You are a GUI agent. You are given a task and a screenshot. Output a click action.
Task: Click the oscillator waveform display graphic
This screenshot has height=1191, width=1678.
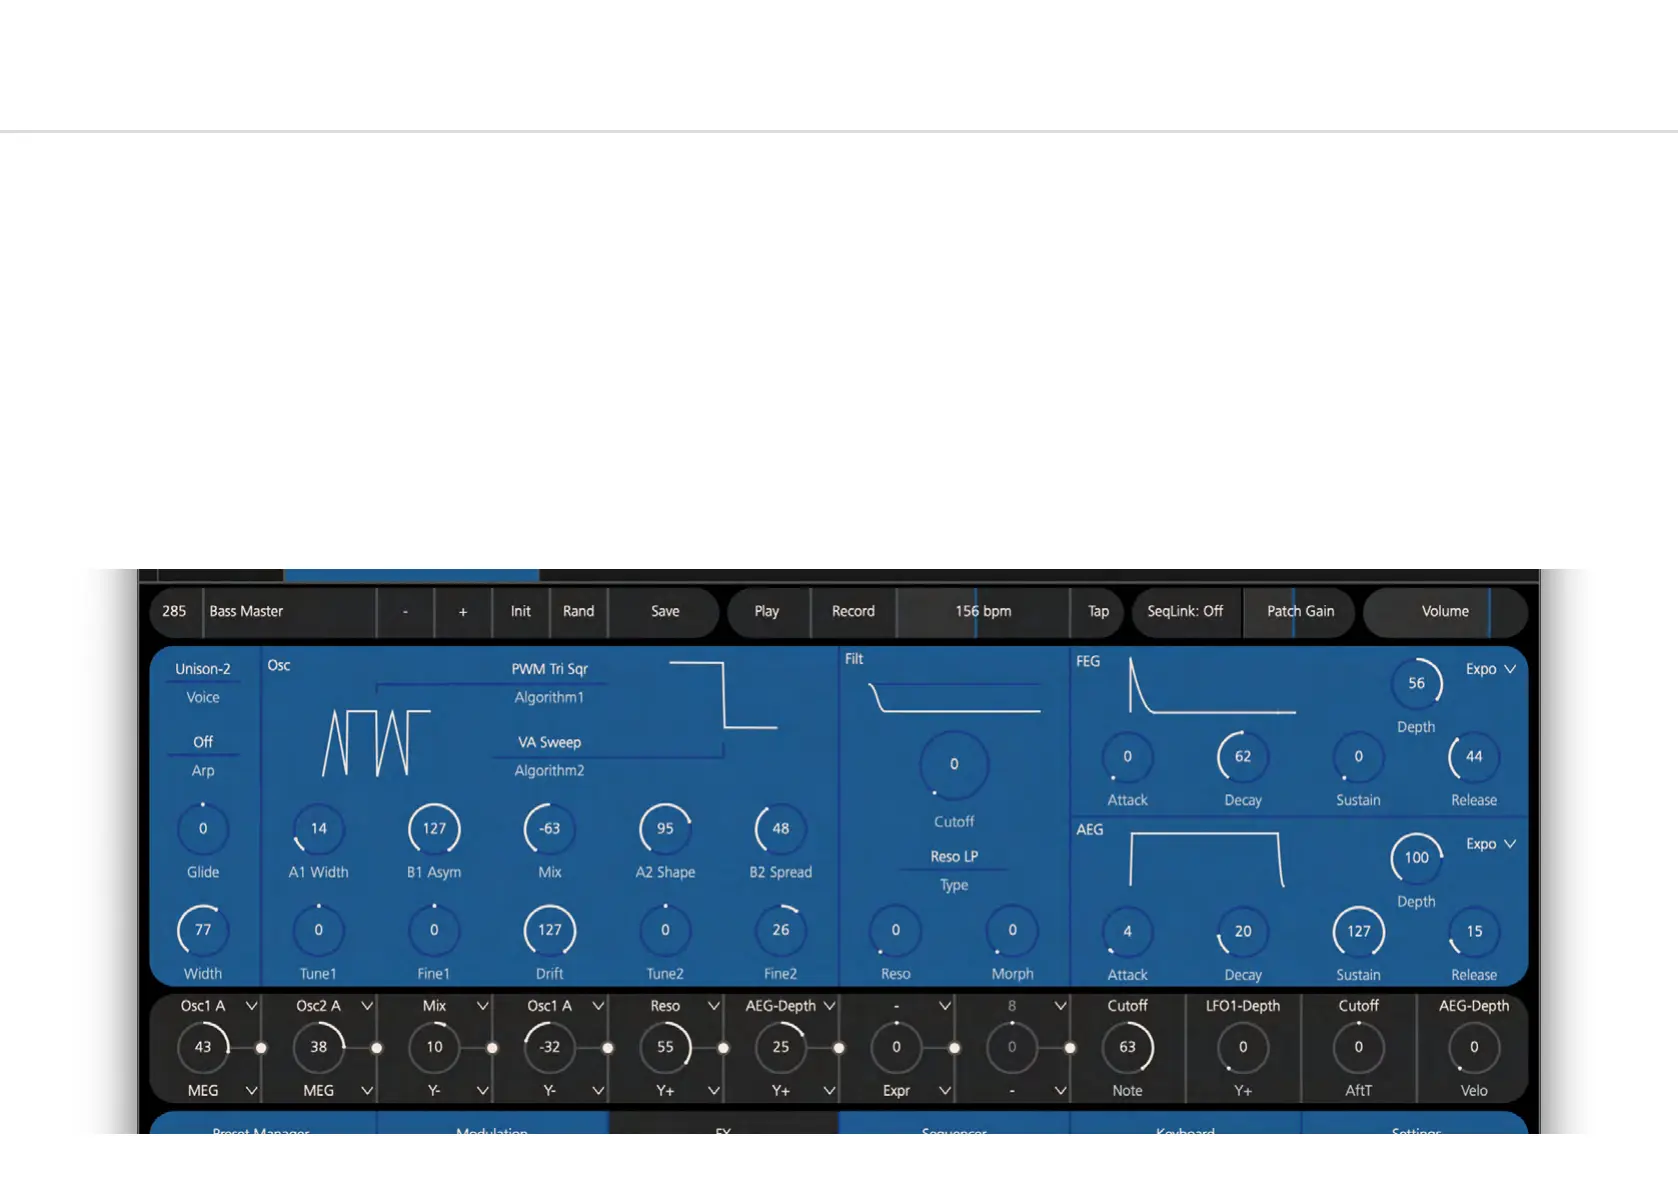pos(376,743)
